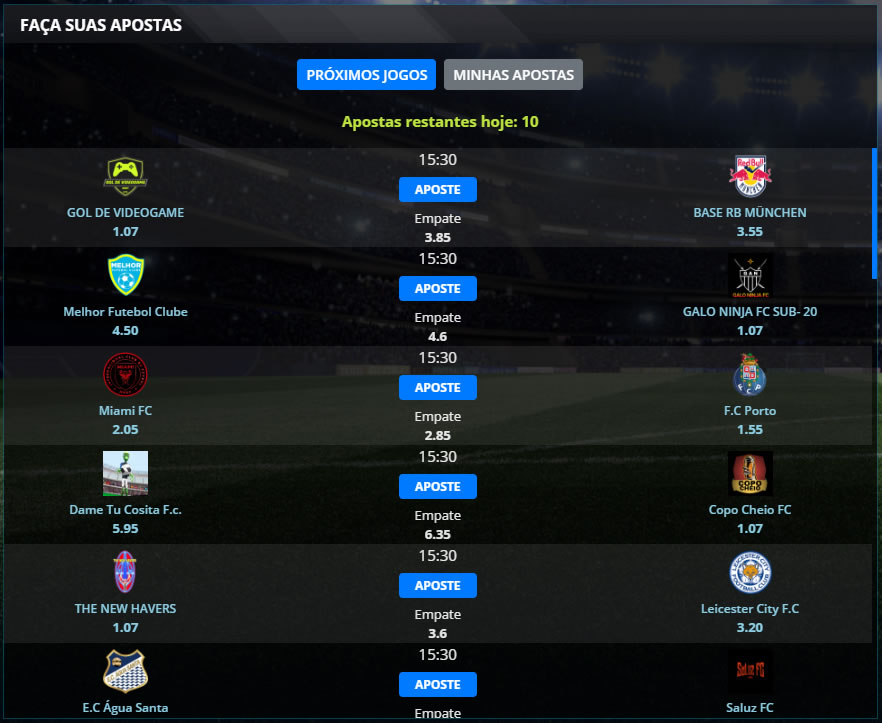
Task: Bet on Gol de Videogame vs RB München
Action: pos(438,190)
